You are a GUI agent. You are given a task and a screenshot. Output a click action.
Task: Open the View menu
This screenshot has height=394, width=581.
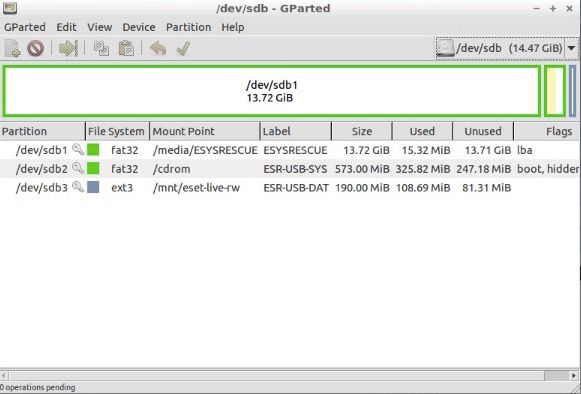(100, 27)
